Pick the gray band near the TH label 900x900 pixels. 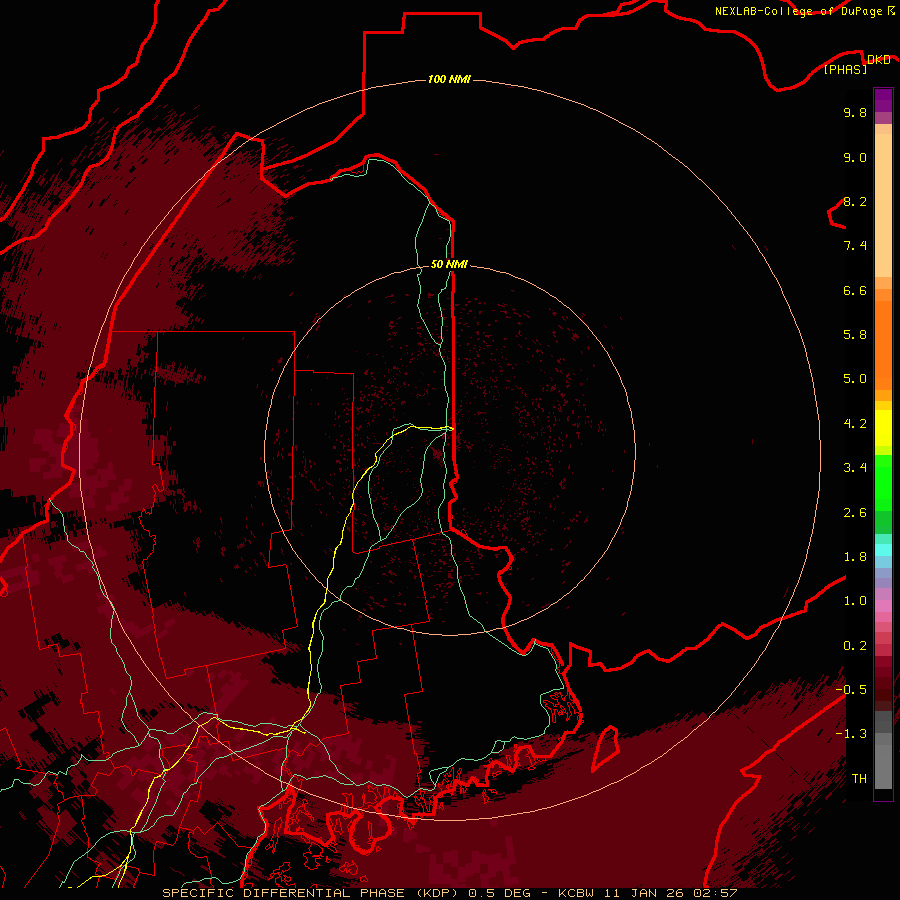883,766
